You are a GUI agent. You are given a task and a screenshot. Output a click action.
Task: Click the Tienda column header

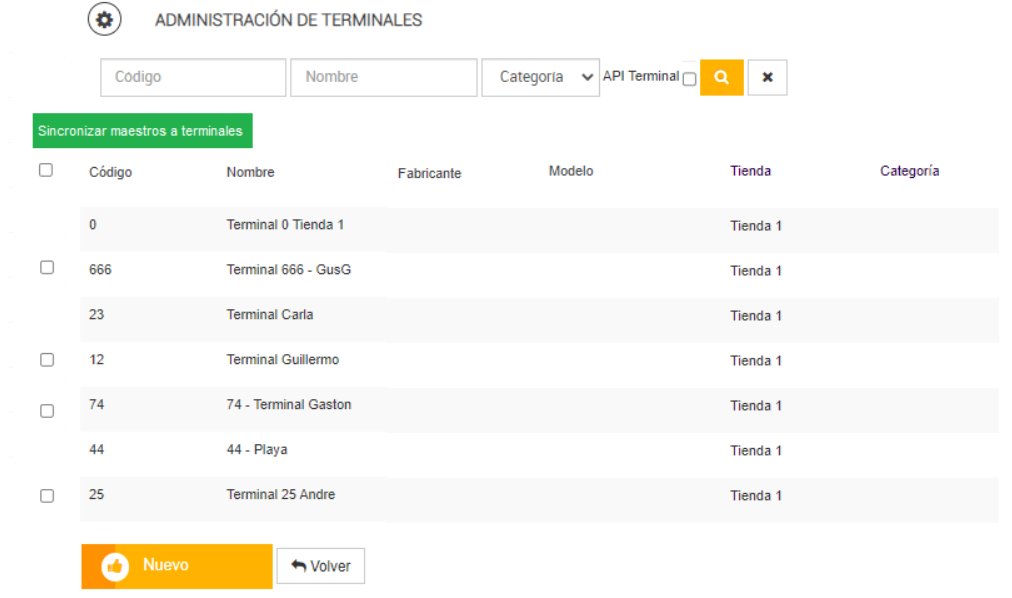[x=750, y=171]
